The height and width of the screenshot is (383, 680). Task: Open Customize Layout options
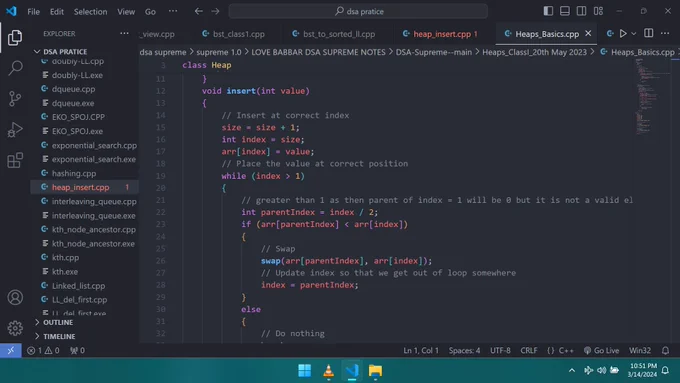point(598,11)
